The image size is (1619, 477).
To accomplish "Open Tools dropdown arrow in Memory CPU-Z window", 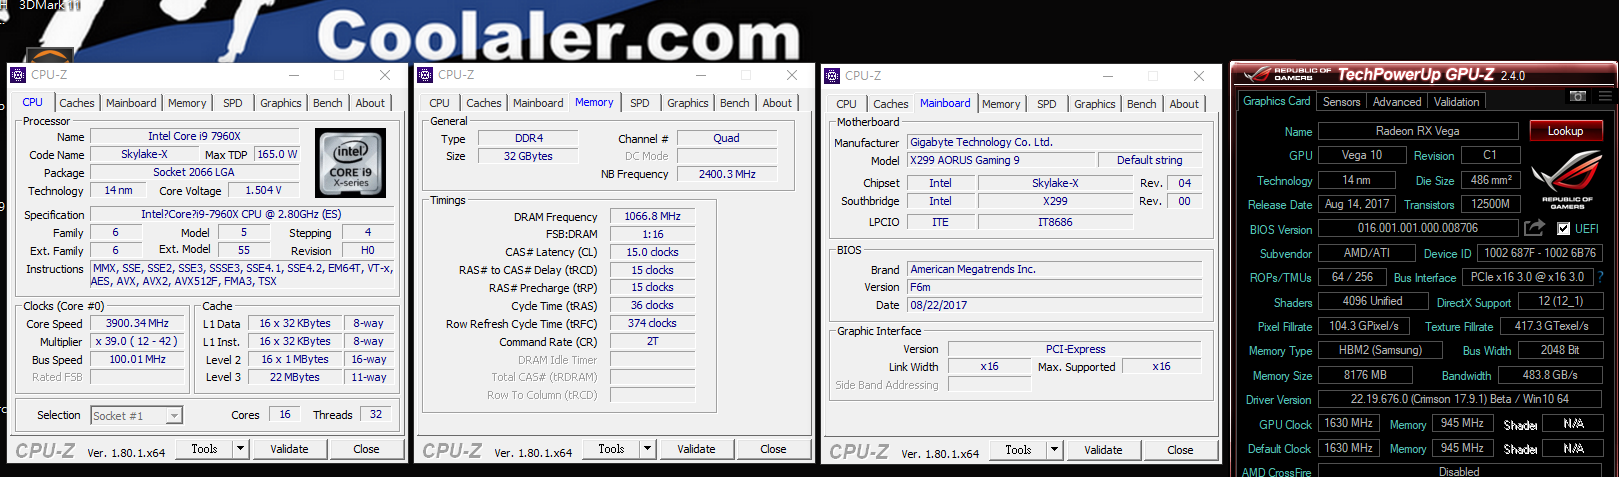I will coord(647,449).
